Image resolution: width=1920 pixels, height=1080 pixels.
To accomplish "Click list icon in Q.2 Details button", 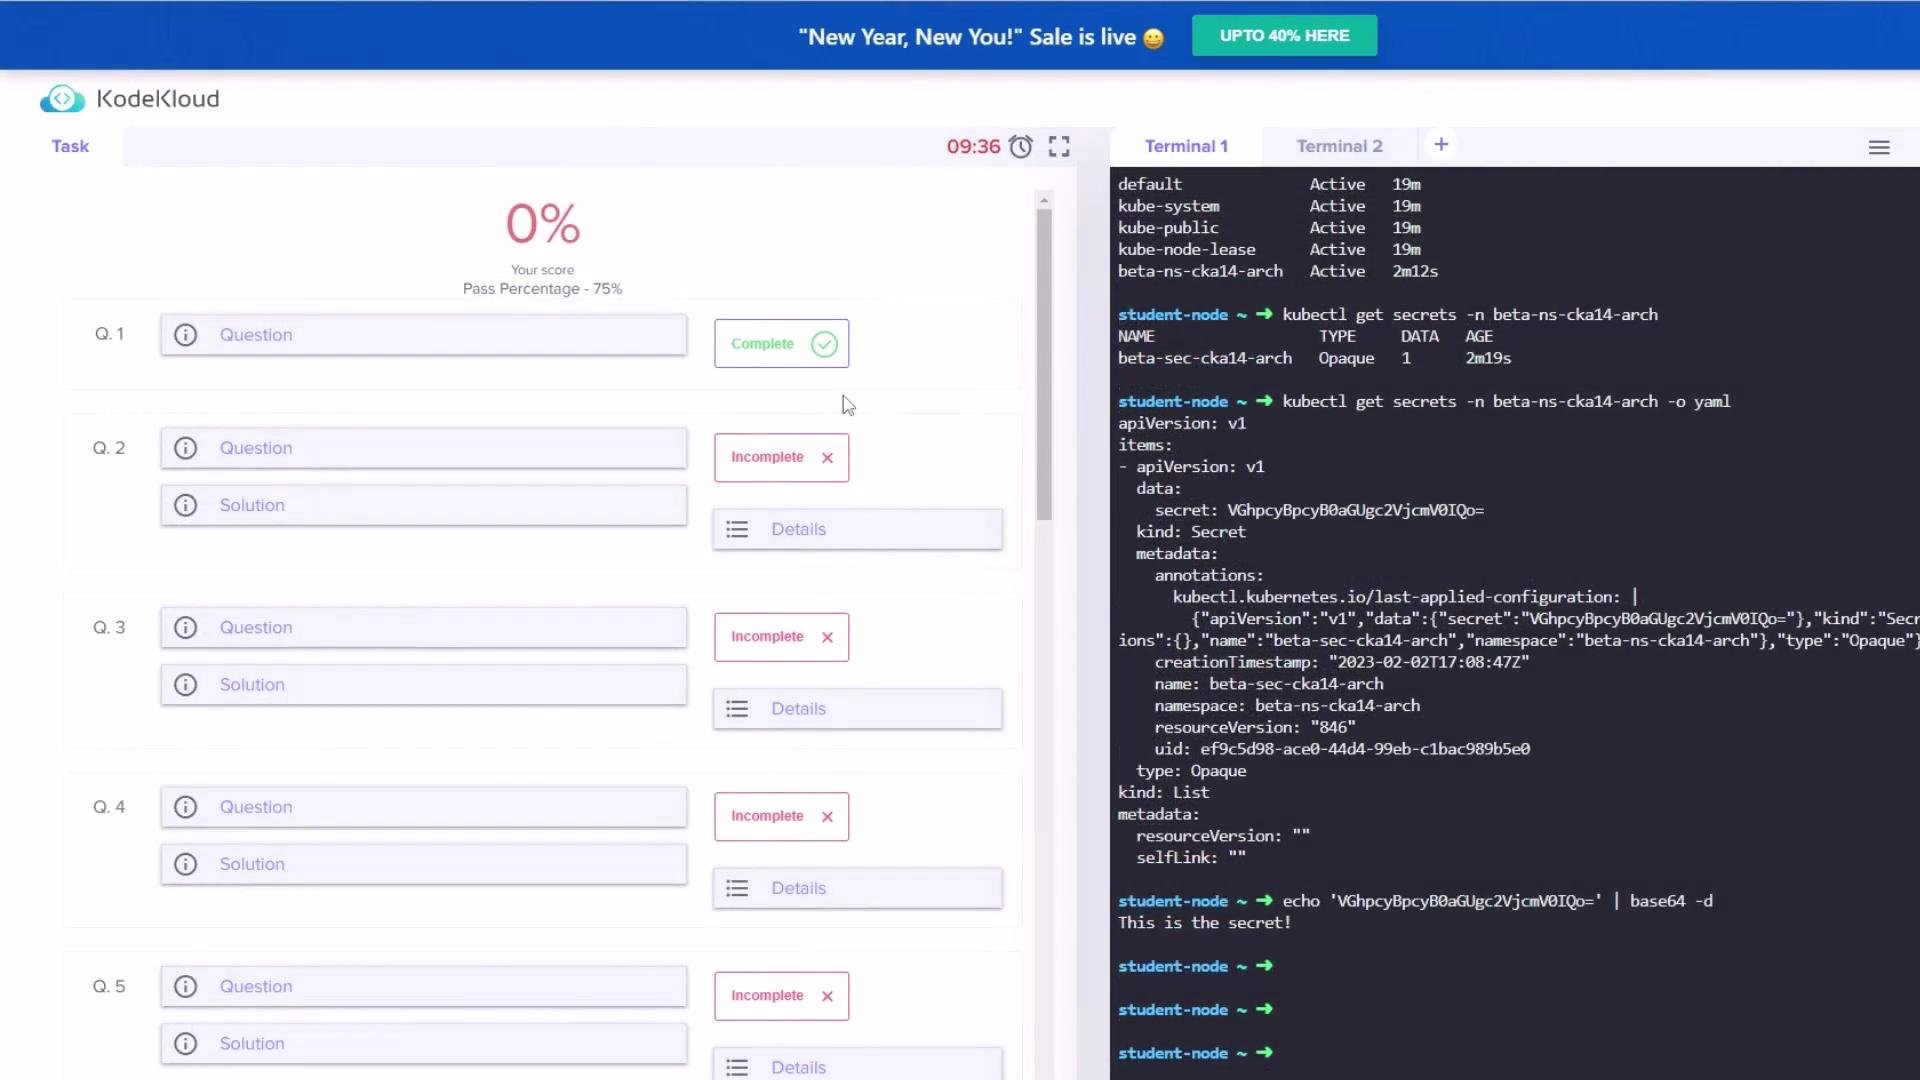I will click(737, 530).
